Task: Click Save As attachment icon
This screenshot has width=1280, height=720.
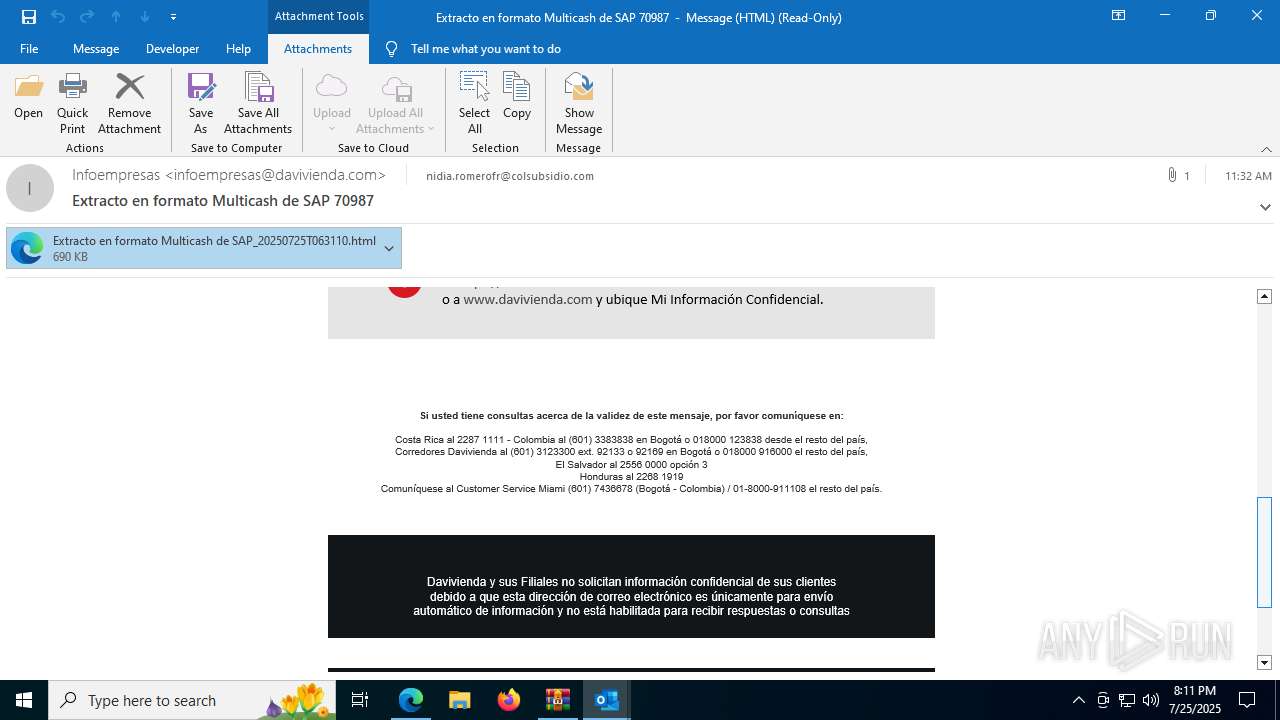Action: click(x=201, y=103)
